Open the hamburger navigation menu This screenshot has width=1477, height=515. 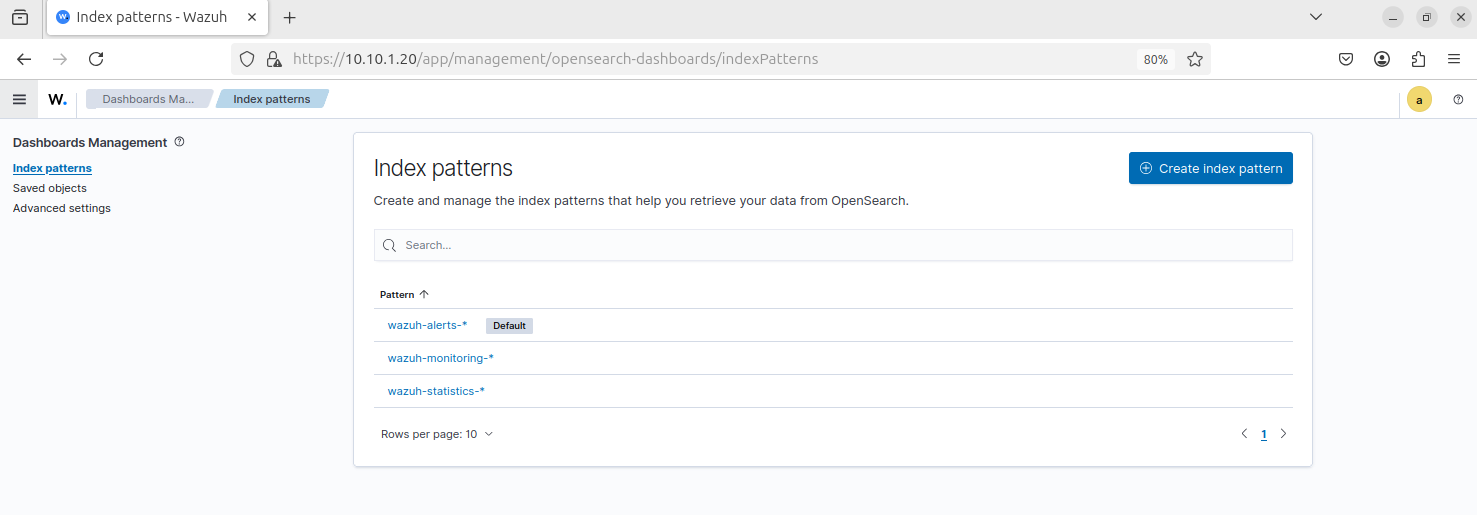coord(19,99)
